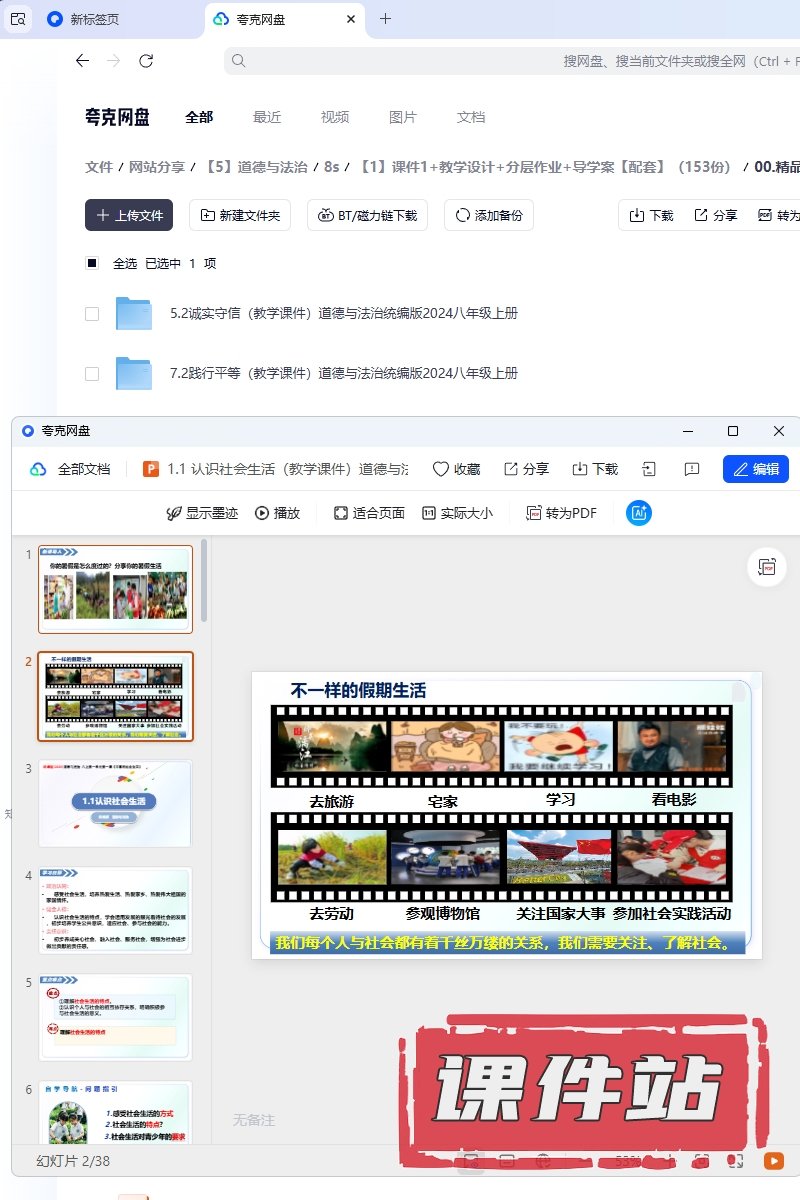Toggle the 全选 select-all checkbox

(92, 263)
